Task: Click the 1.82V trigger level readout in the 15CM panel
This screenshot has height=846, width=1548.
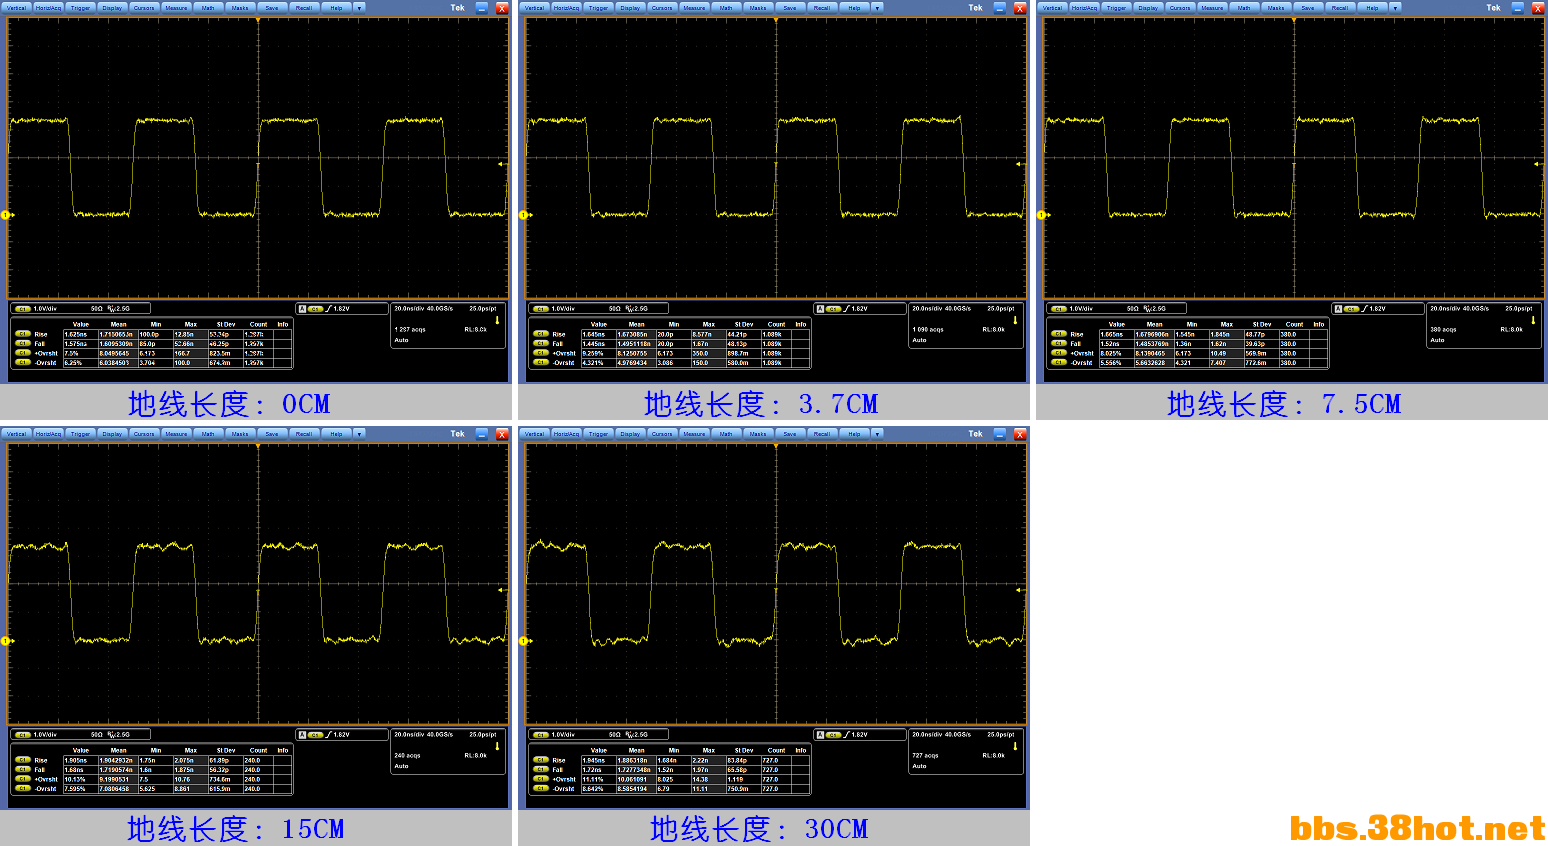Action: coord(341,735)
